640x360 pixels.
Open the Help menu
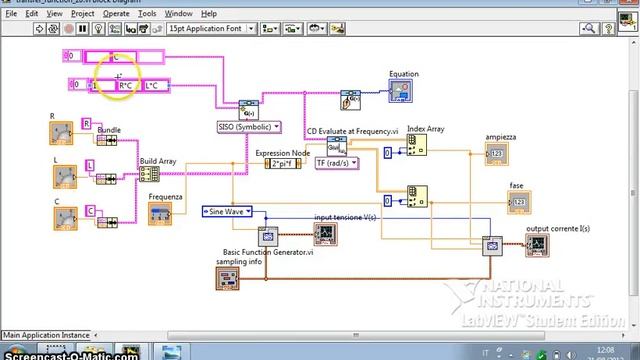tap(209, 13)
